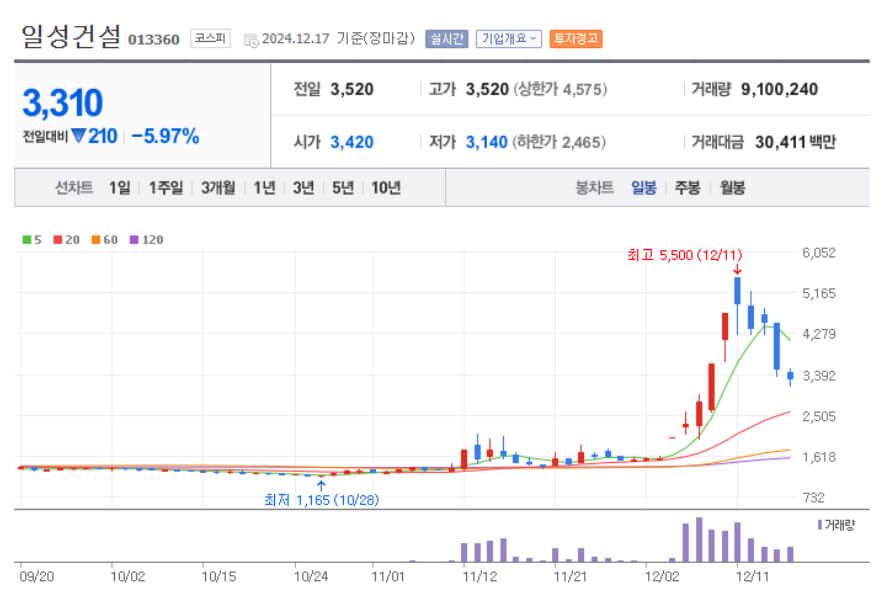The width and height of the screenshot is (880, 600).
Task: Open the 기업개요 dropdown
Action: 508,39
